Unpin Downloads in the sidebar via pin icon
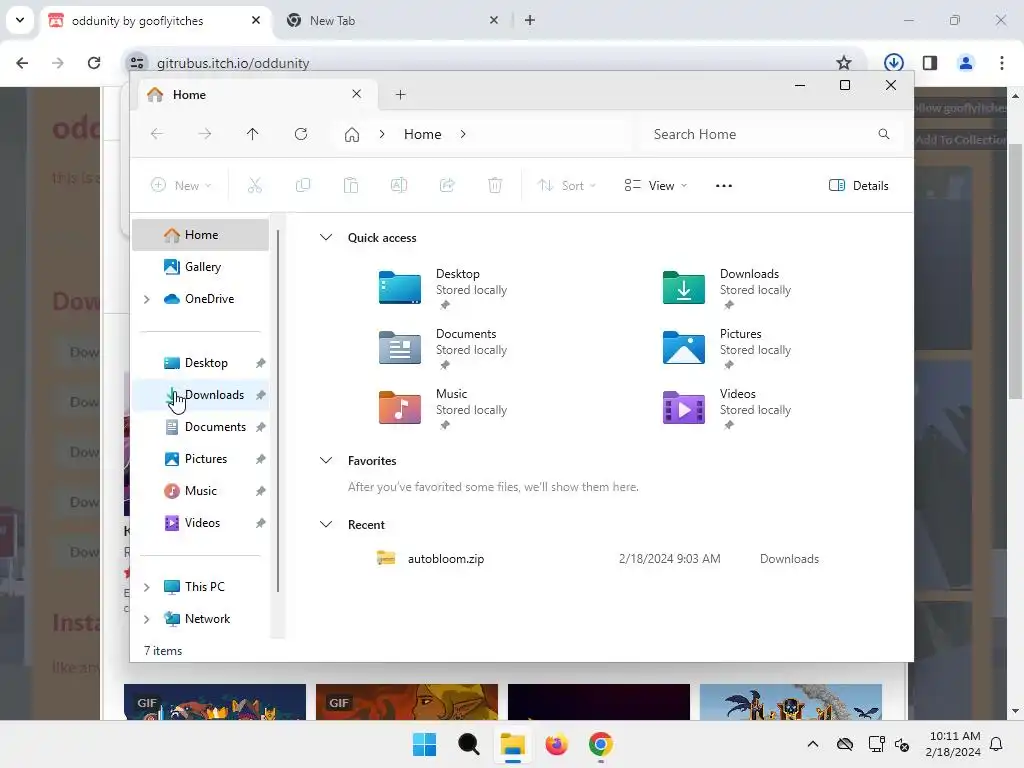This screenshot has width=1024, height=768. pos(261,395)
